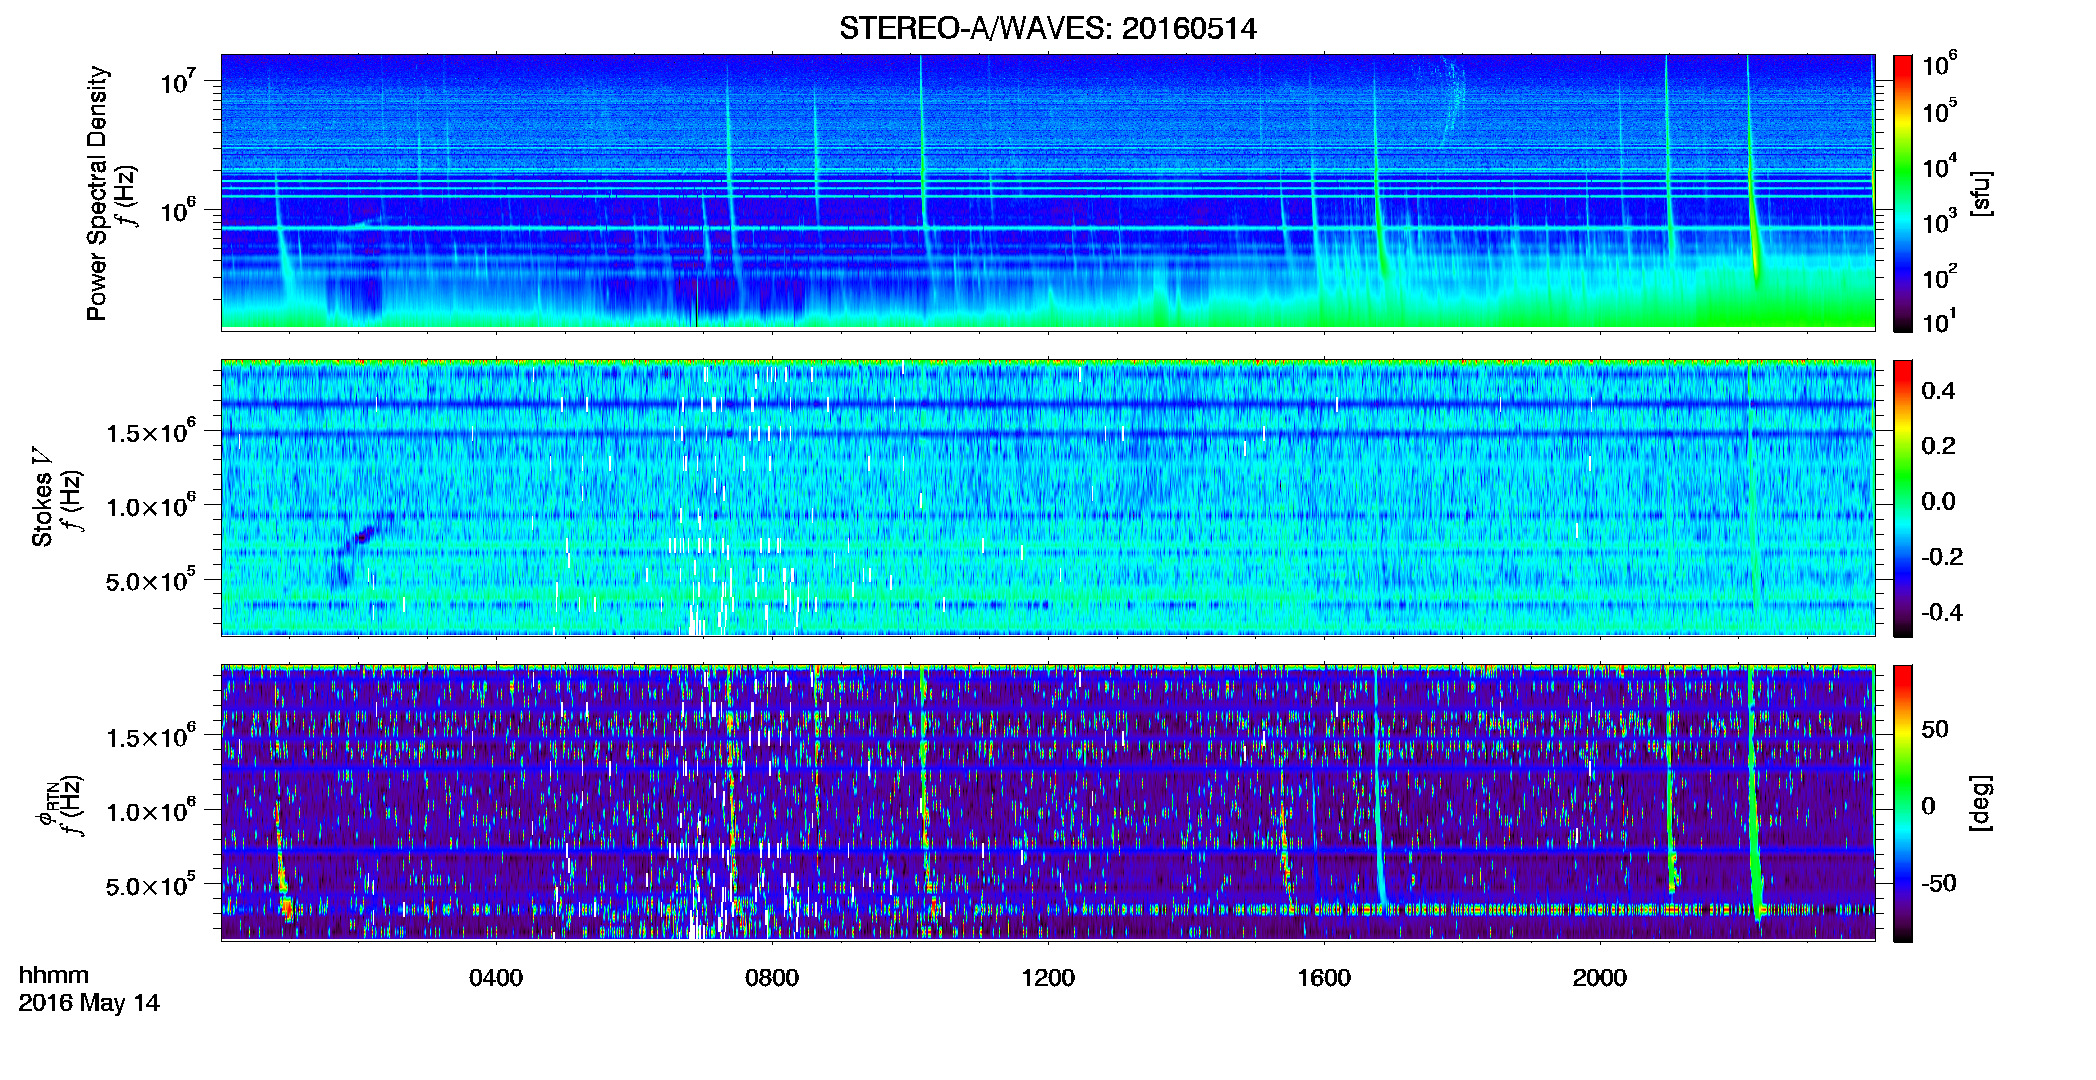The height and width of the screenshot is (1080, 2096).
Task: Click the 10^2 value on the sfu color bar
Action: 1940,277
